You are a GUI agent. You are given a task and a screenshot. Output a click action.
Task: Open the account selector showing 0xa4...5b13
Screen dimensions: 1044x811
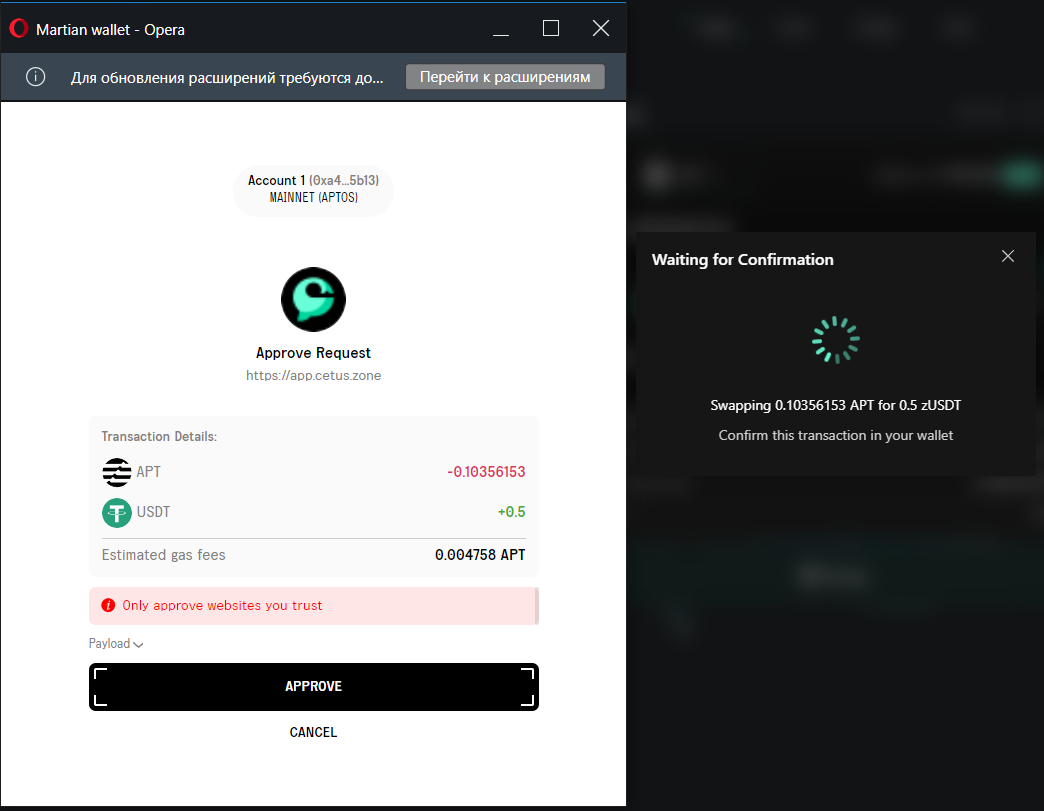click(x=345, y=180)
